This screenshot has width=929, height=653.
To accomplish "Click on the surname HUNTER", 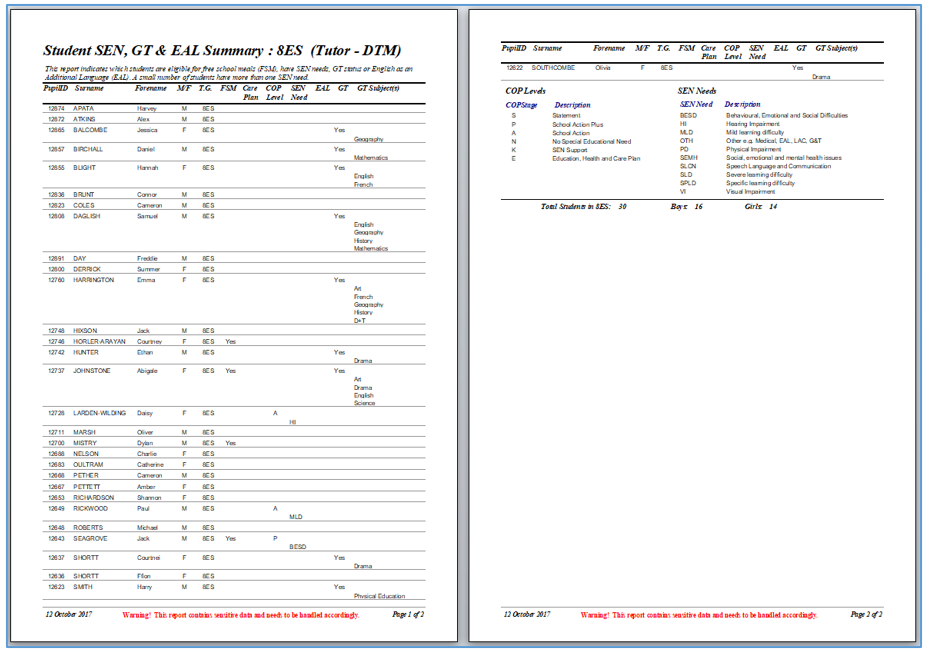I will (86, 353).
